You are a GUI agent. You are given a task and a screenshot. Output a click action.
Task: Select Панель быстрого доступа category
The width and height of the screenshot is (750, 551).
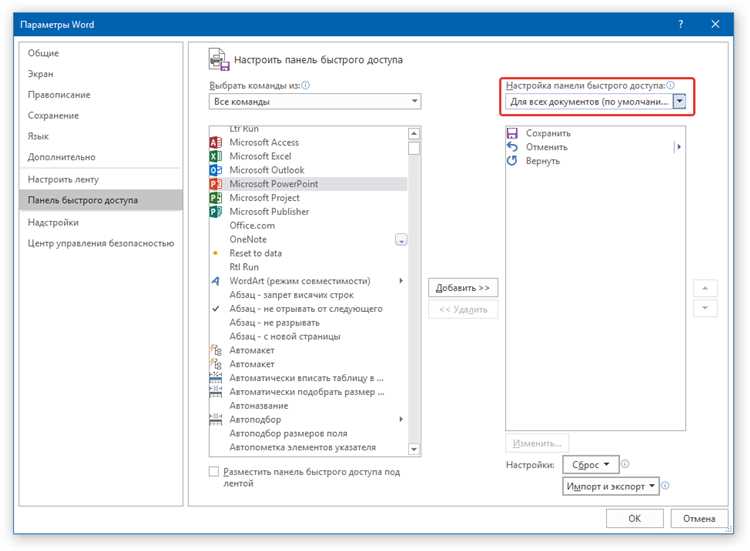pos(101,200)
